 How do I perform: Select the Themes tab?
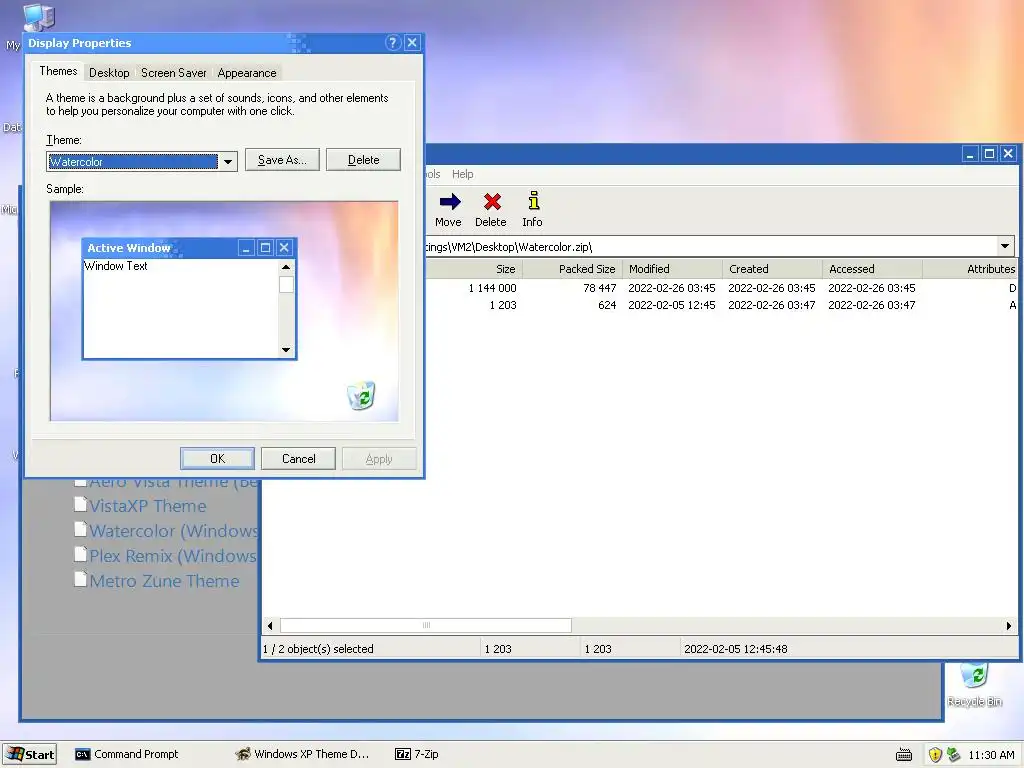tap(58, 71)
